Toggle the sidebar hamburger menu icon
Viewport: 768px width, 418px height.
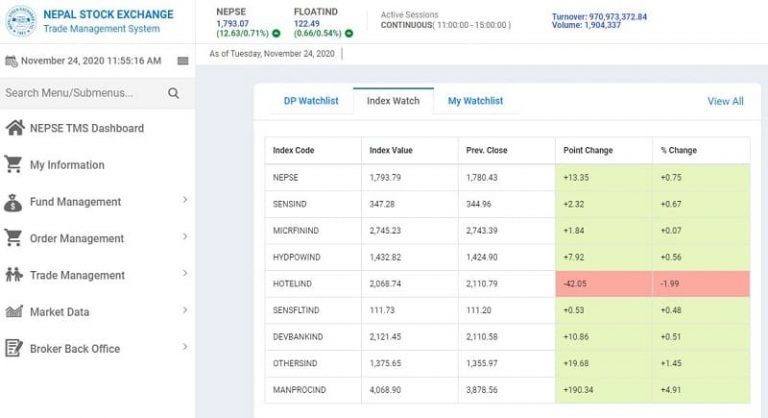click(x=183, y=61)
